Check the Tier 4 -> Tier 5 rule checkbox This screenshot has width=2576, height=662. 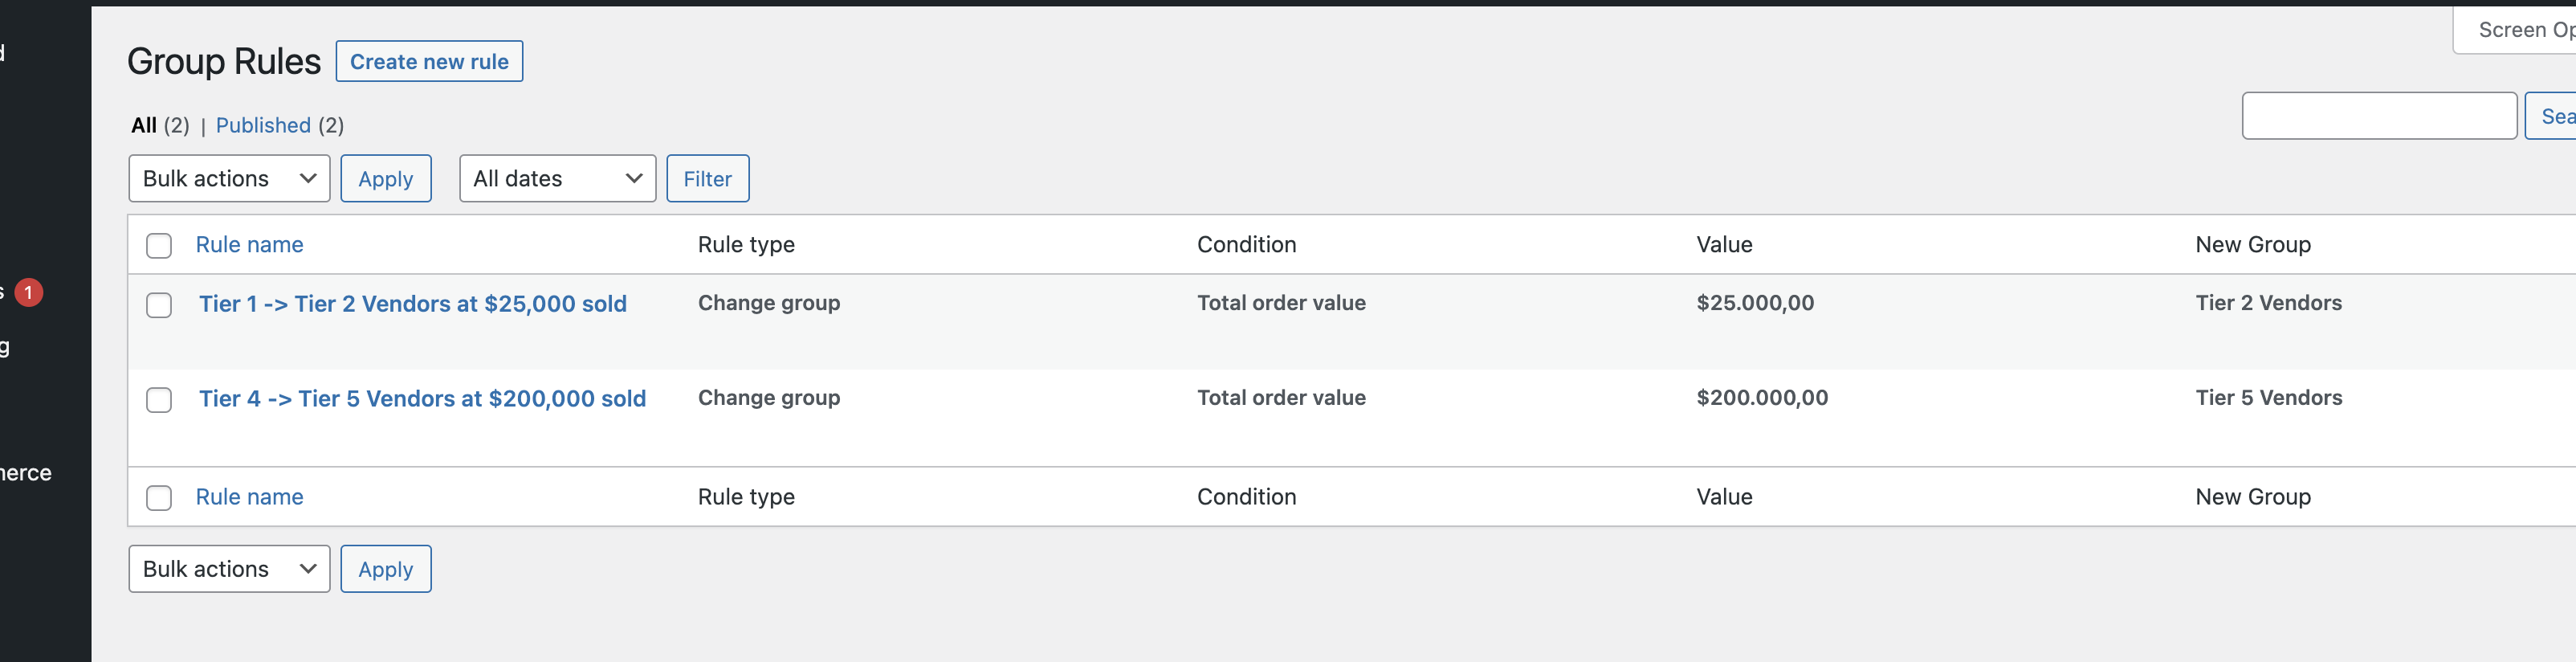[159, 400]
